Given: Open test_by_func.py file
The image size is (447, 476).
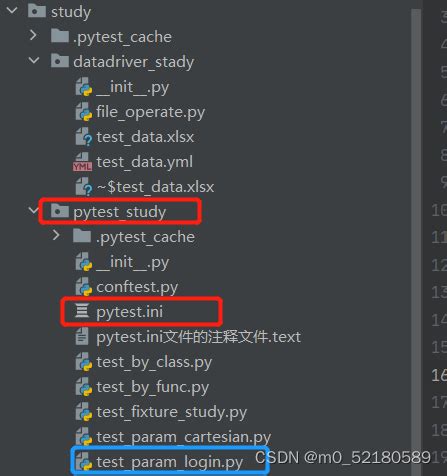Looking at the screenshot, I should (153, 387).
